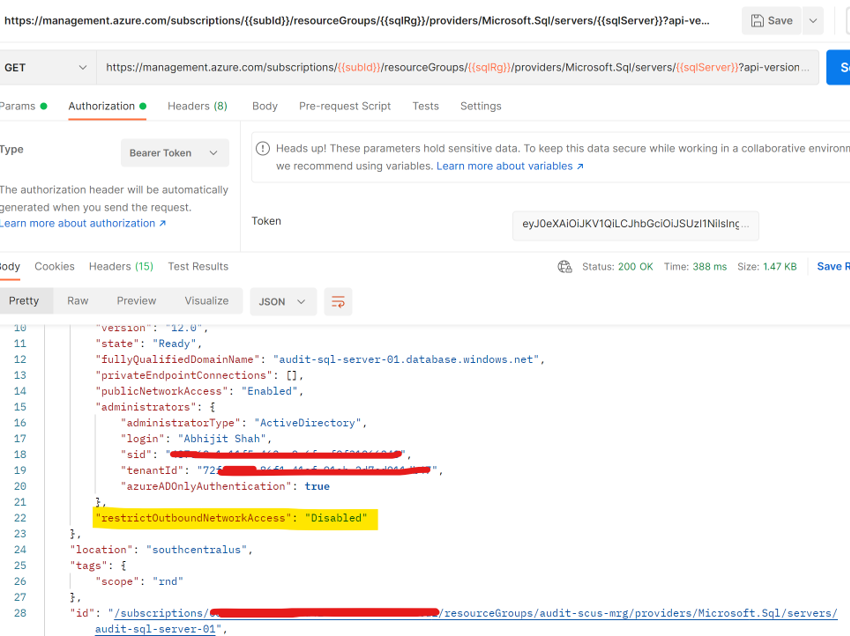Open the Save options dropdown arrow

point(813,21)
